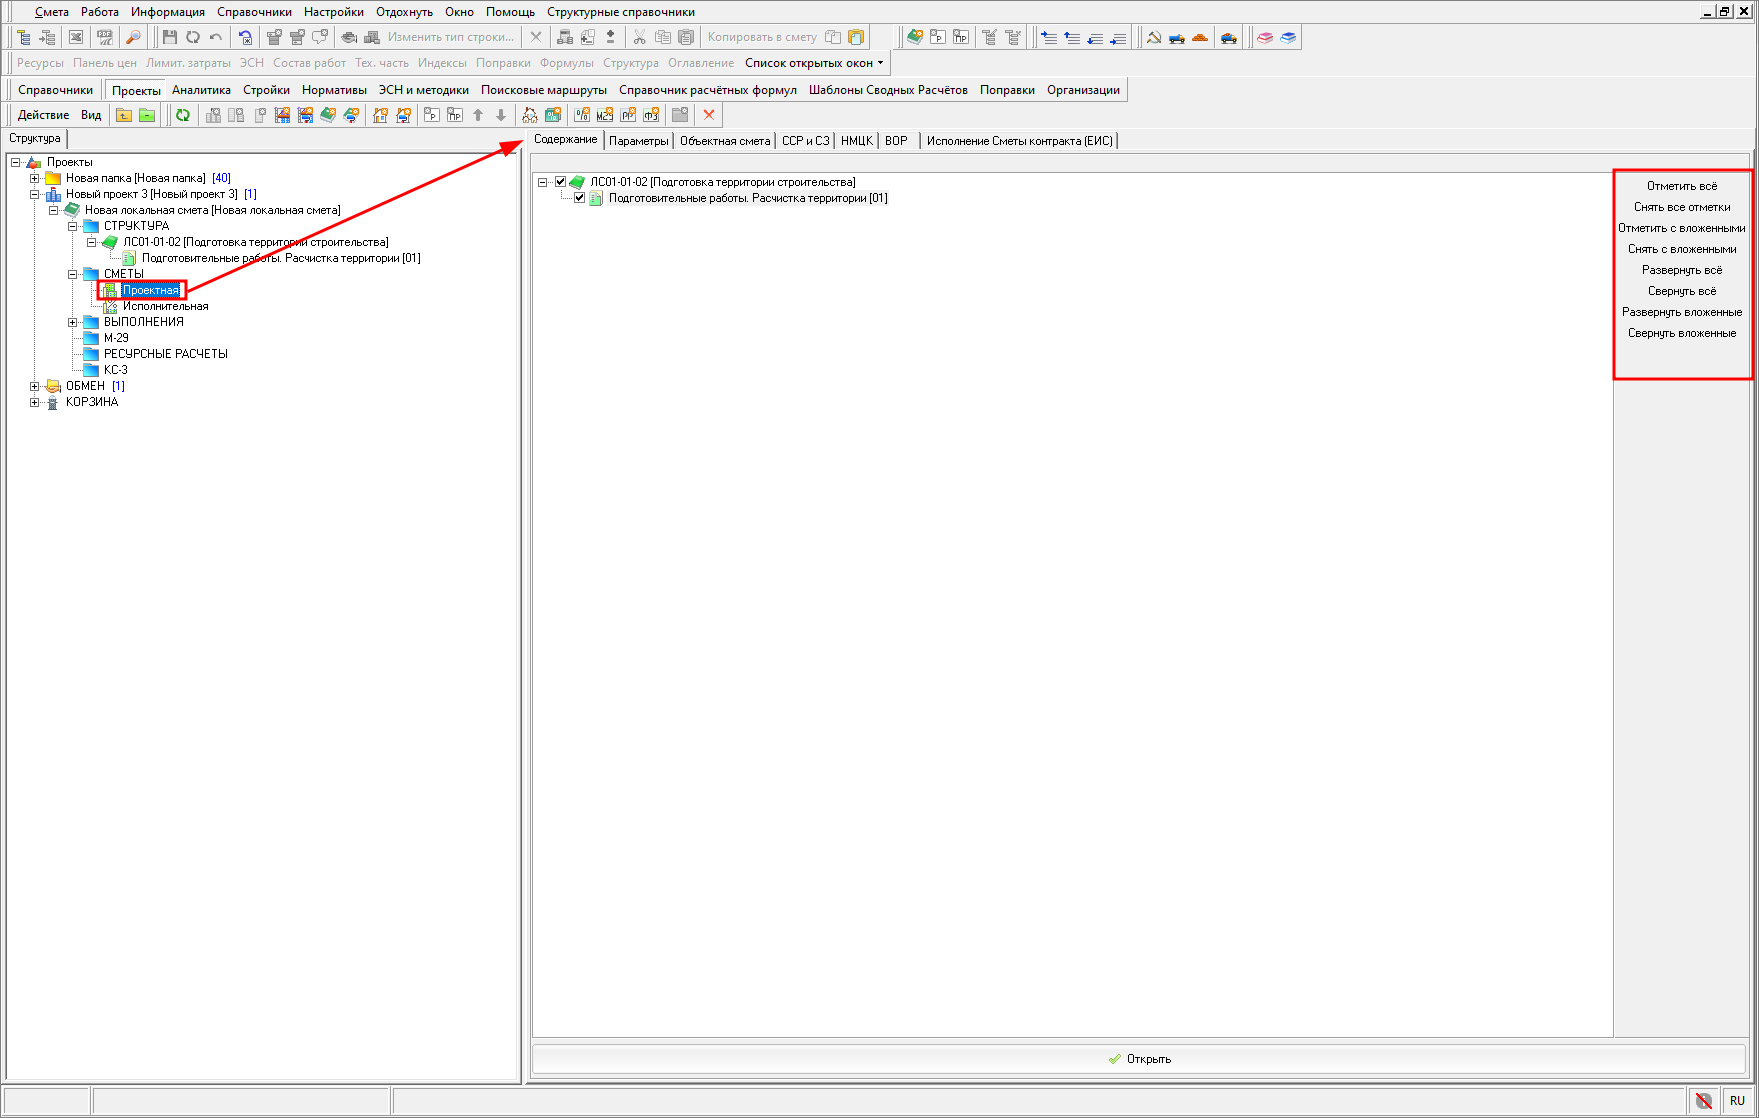Open the Справочники menu in menu bar
This screenshot has height=1118, width=1759.
[254, 12]
